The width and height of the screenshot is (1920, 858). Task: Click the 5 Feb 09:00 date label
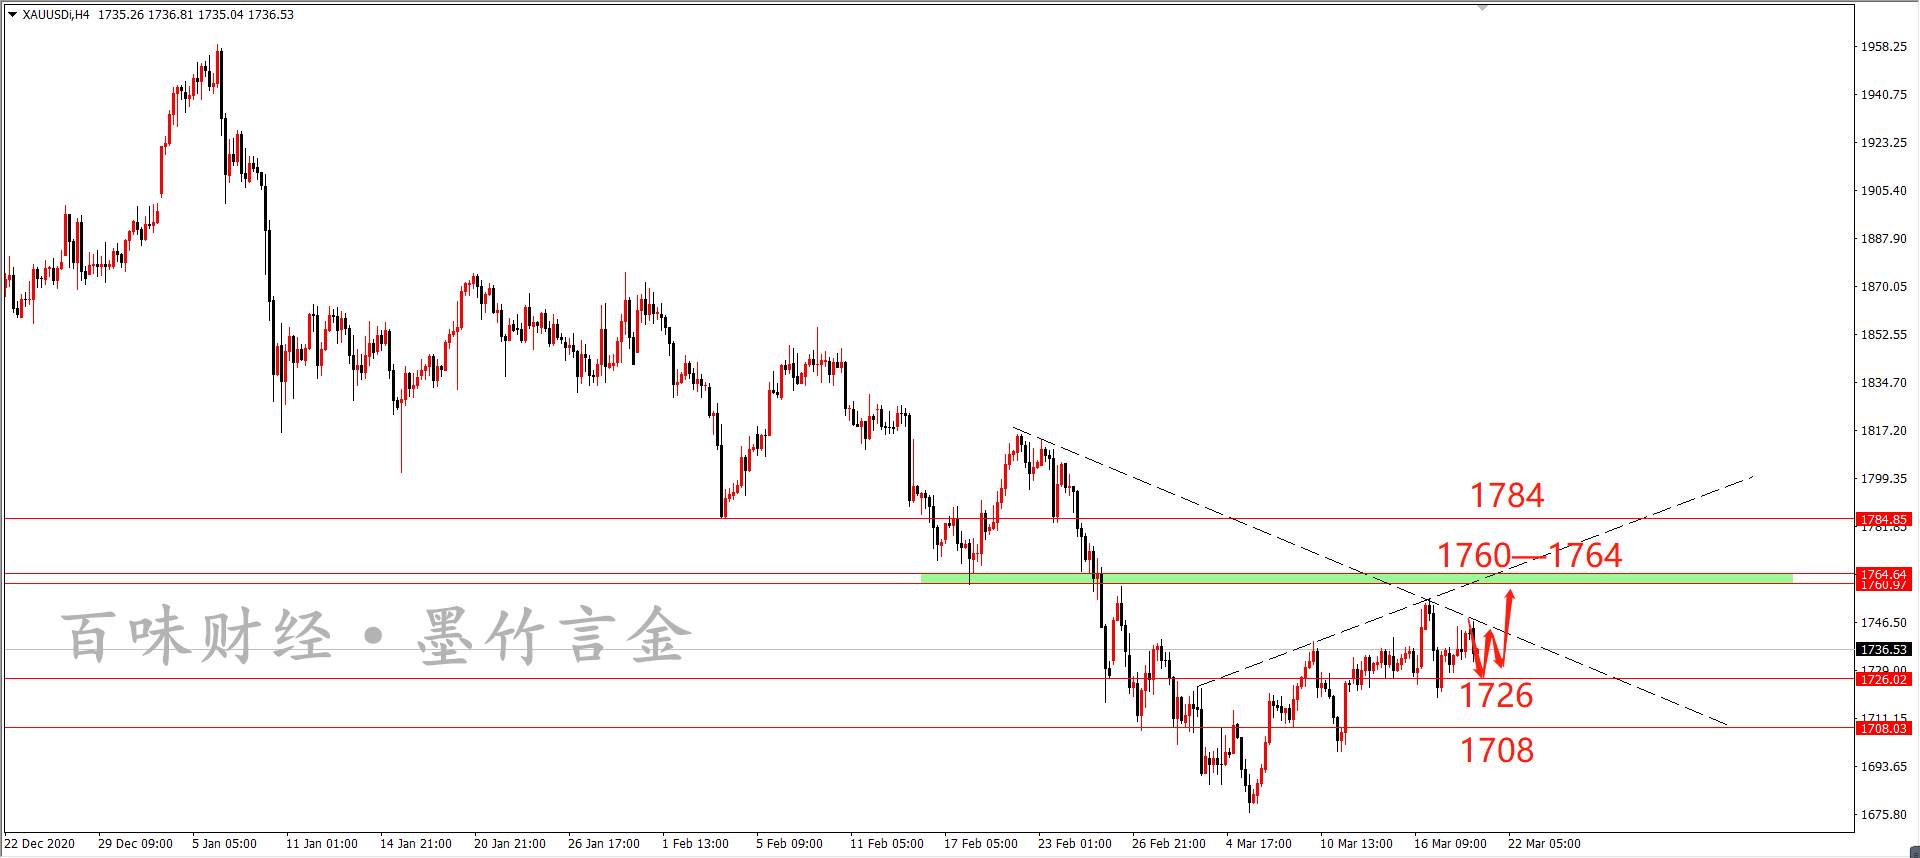point(789,844)
